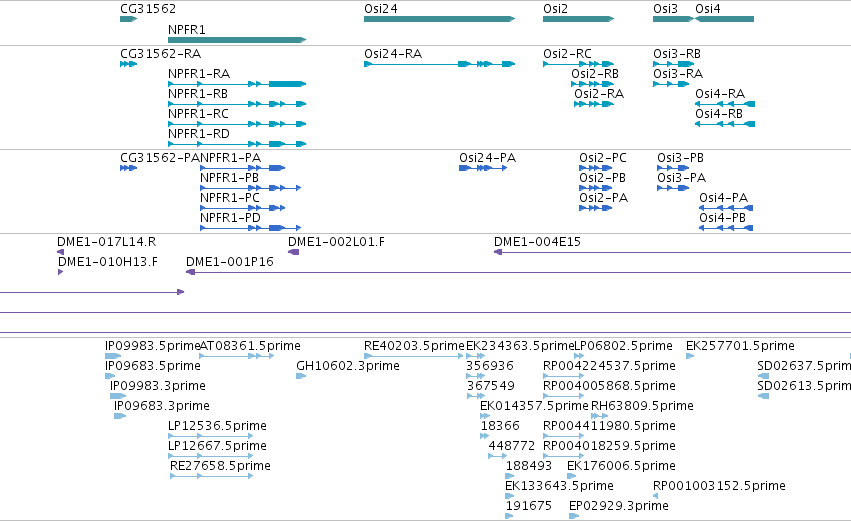
Task: Click the Osi3-PA protein label
Action: [x=682, y=178]
